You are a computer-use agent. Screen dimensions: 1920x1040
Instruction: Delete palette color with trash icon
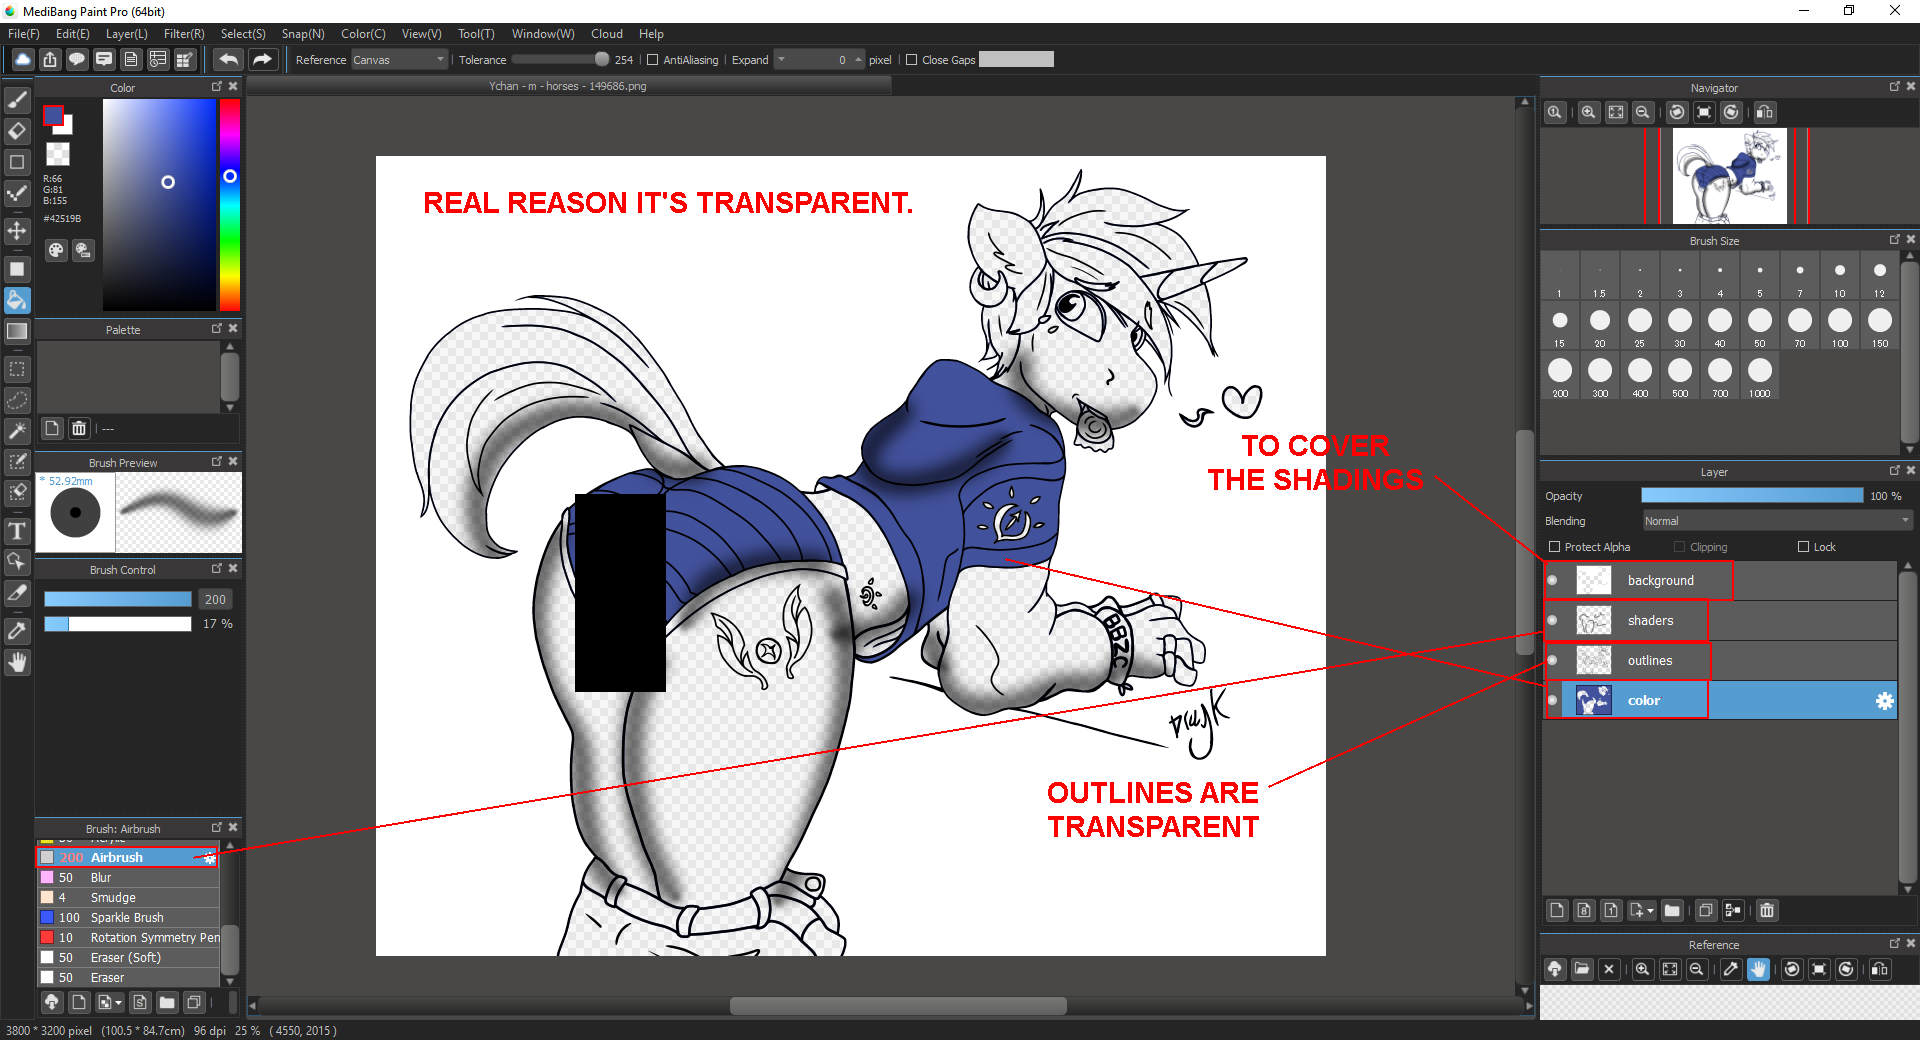[79, 428]
